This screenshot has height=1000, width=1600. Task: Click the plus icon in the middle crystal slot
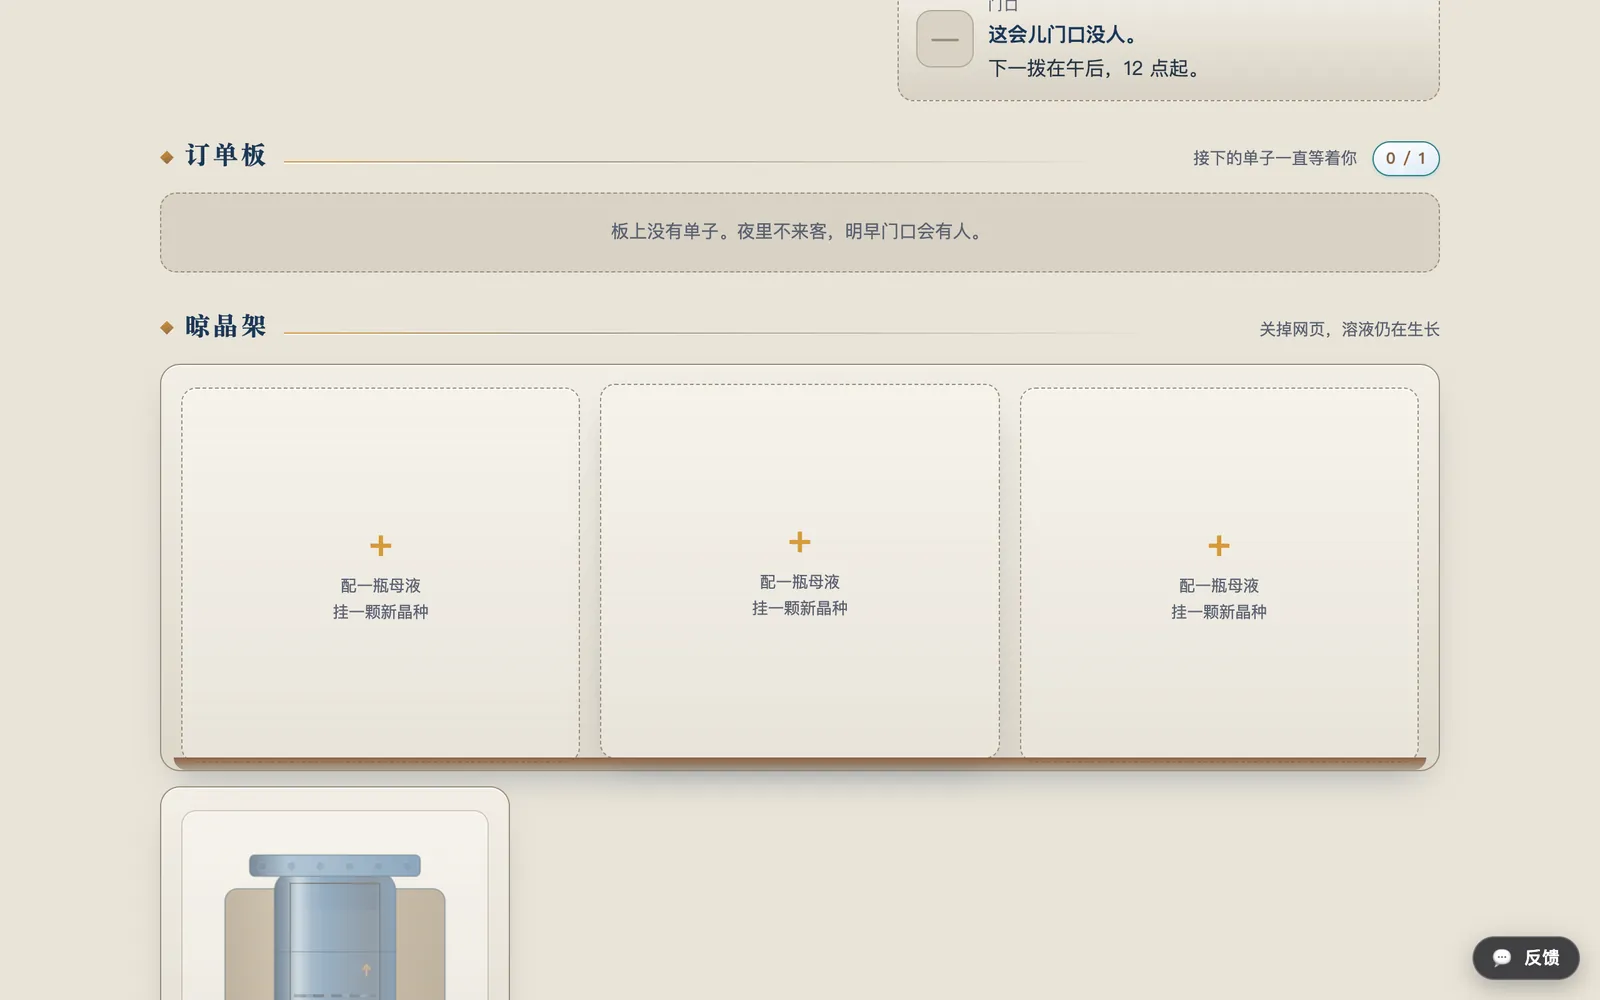799,542
